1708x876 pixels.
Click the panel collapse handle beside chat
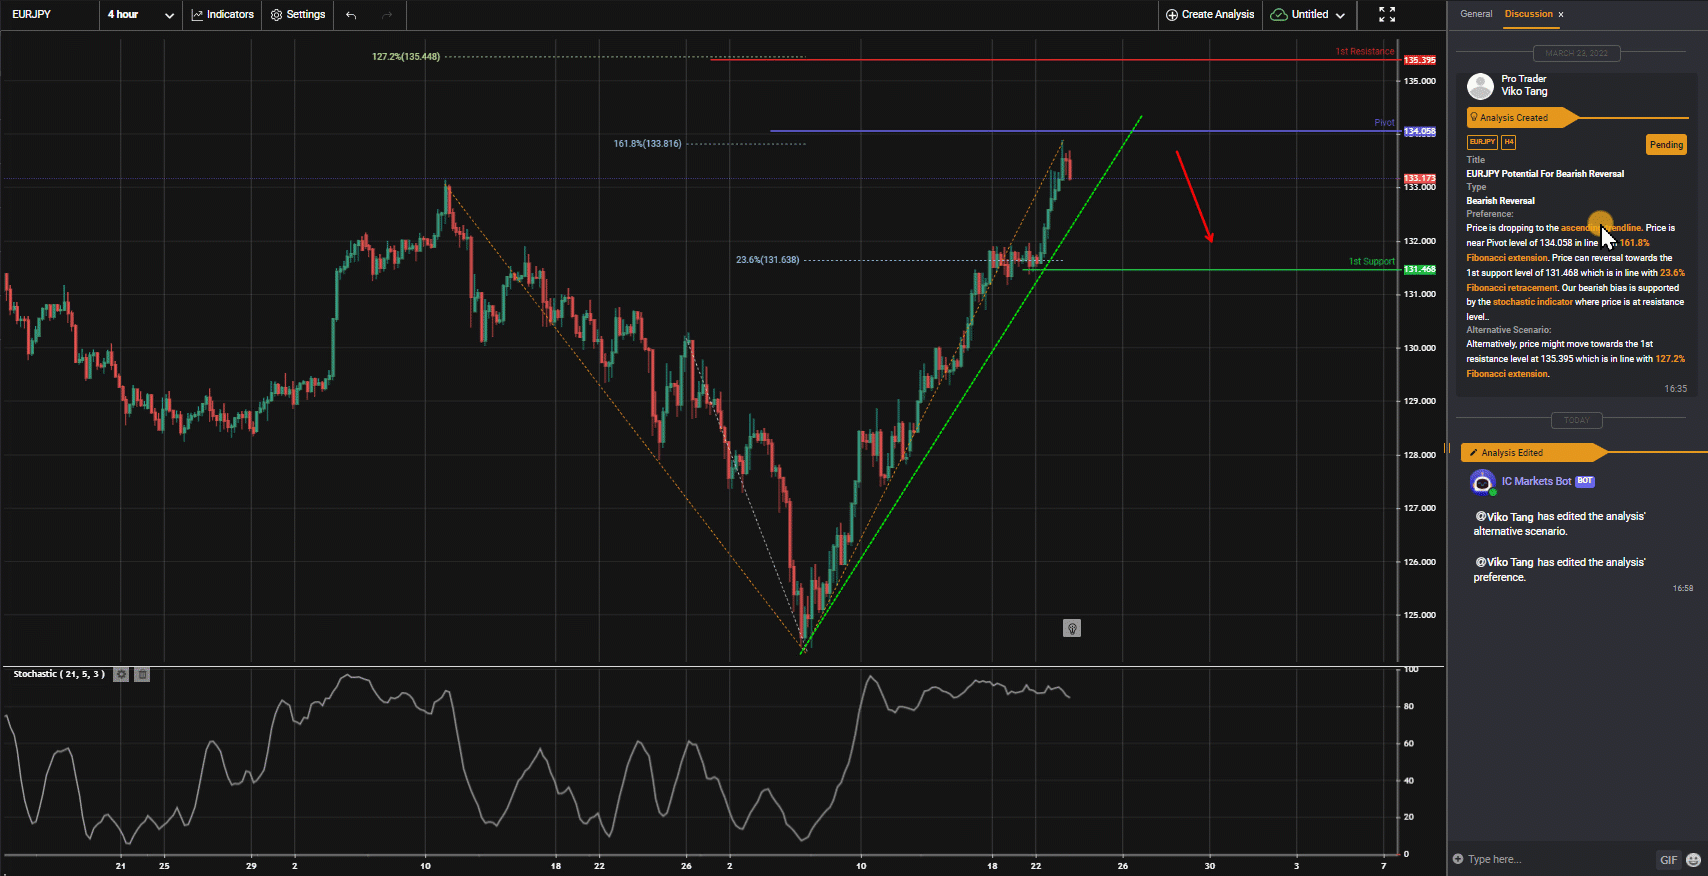coord(1446,448)
